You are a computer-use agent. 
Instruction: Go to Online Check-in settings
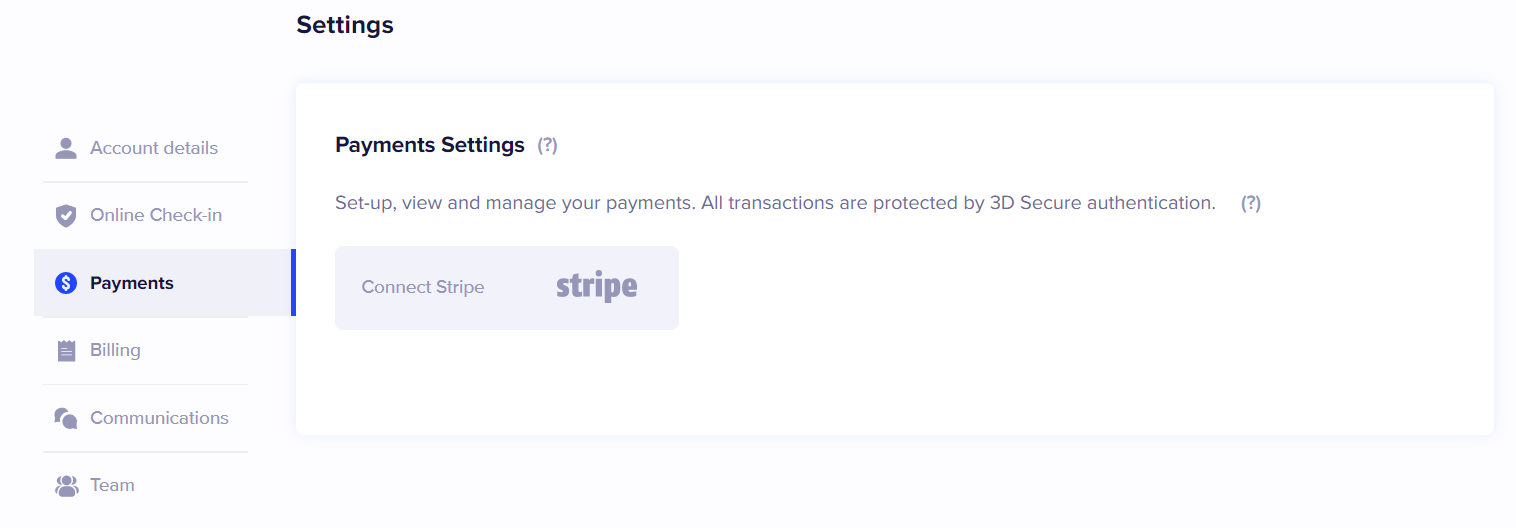(x=156, y=215)
